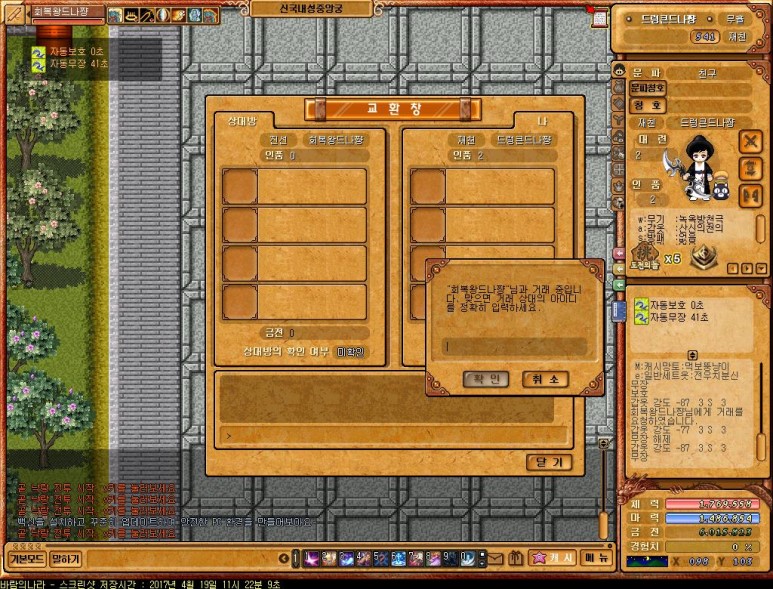Click the gift bag icon in bottom bar
This screenshot has height=589, width=773.
(x=516, y=558)
